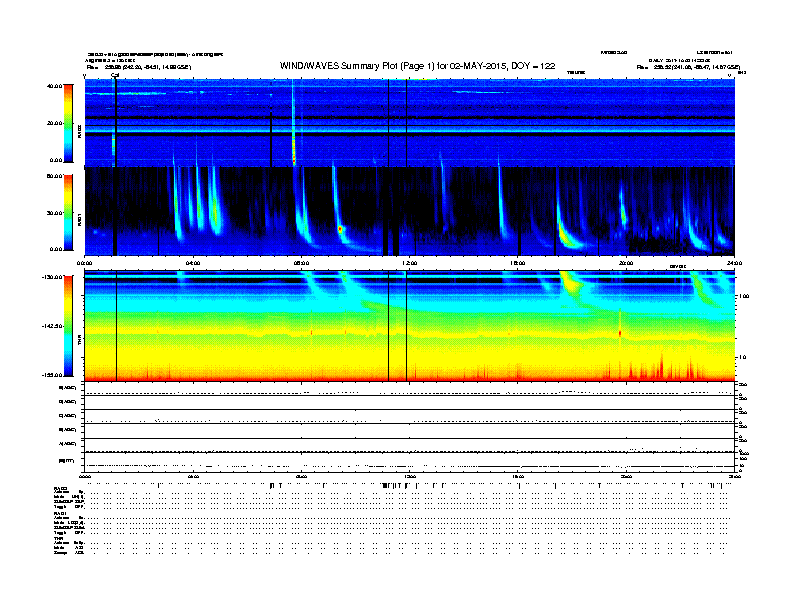Click the -142.50 label on TNR scale
The width and height of the screenshot is (792, 612).
pos(52,326)
